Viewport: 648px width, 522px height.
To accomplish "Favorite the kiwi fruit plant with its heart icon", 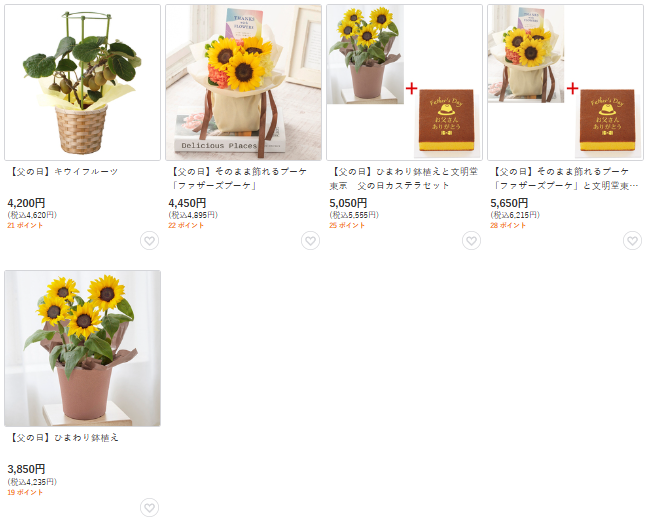I will tap(149, 240).
